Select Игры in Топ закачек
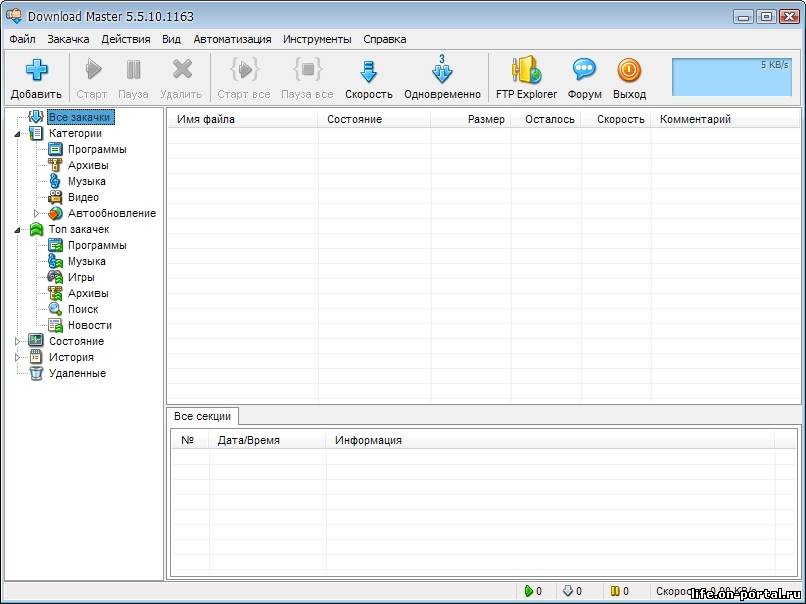 pyautogui.click(x=81, y=277)
